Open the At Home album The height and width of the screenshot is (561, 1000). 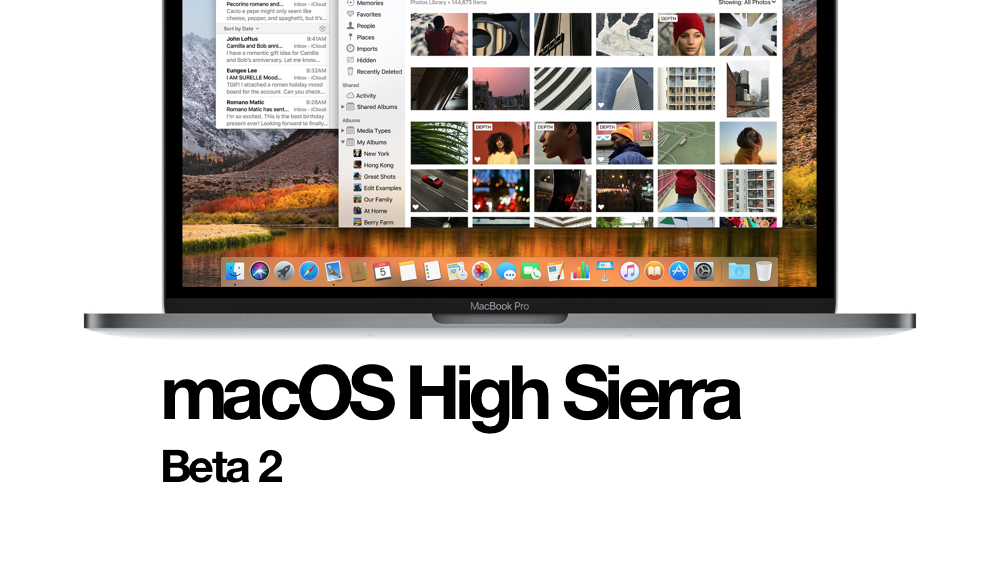371,211
